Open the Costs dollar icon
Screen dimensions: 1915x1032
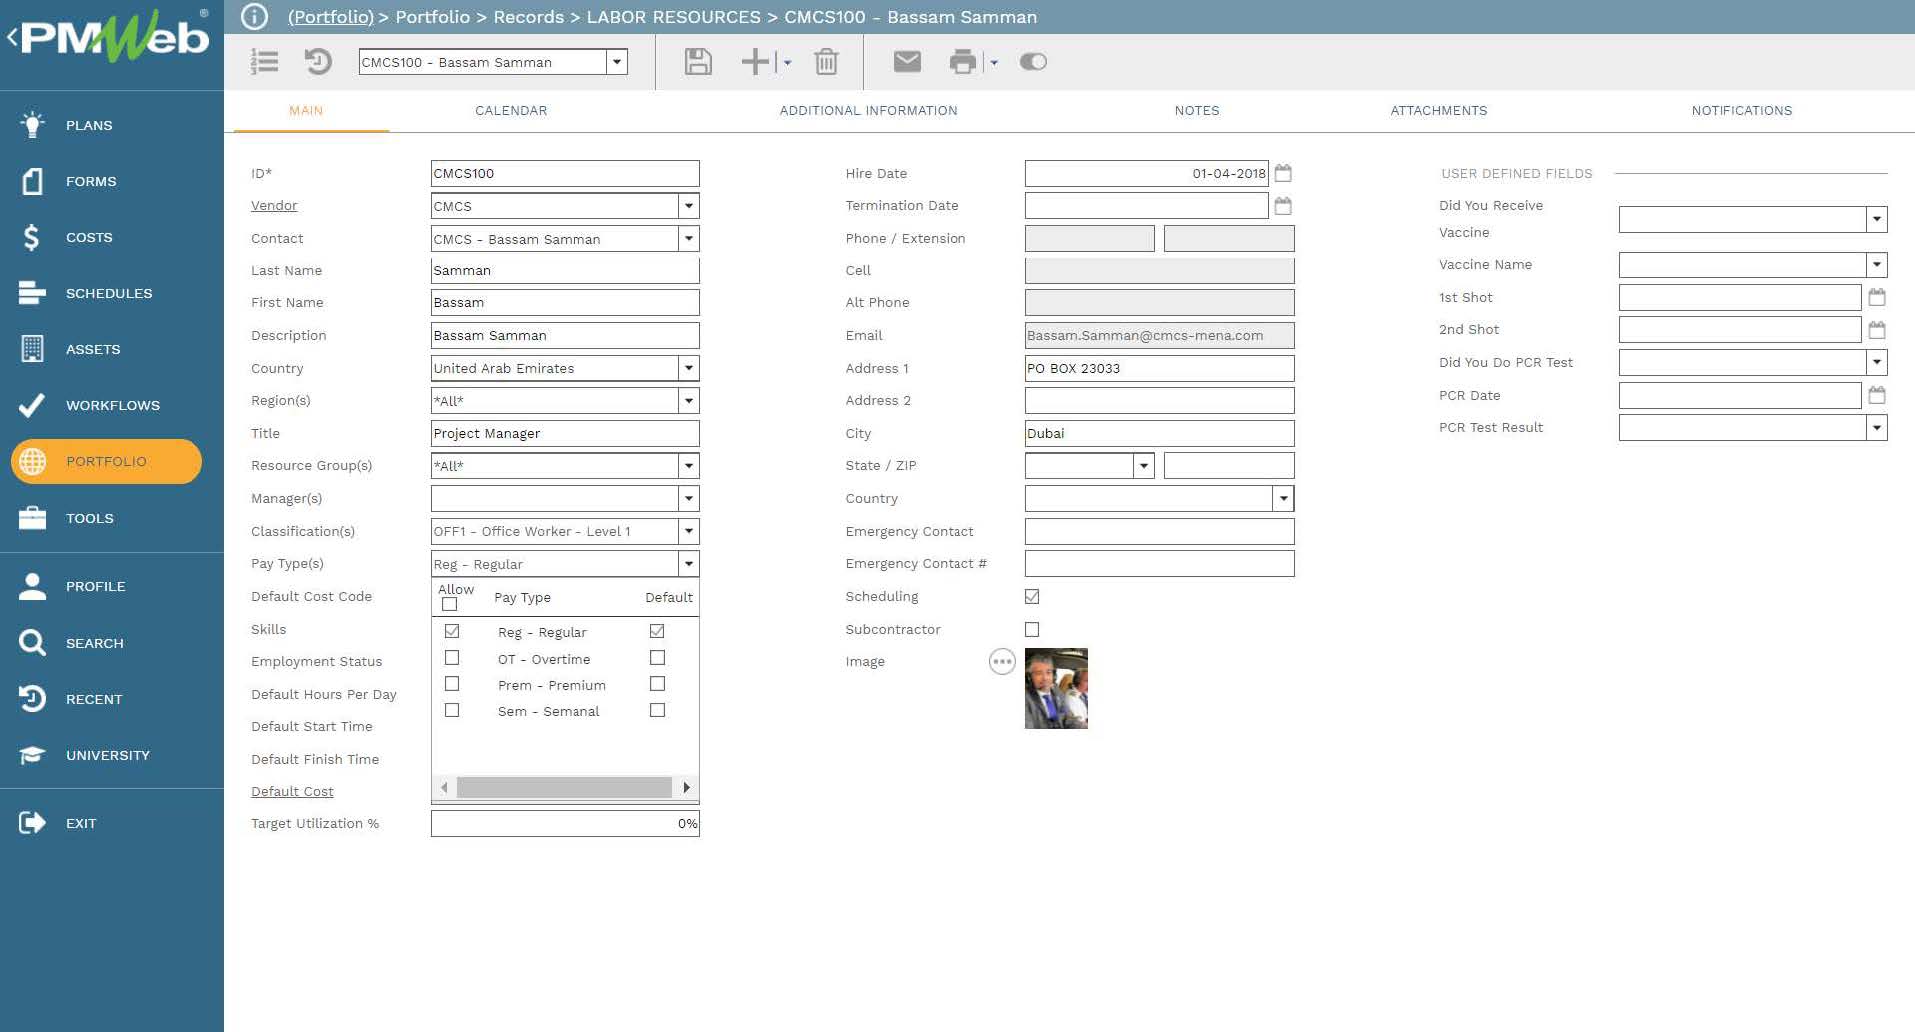click(x=32, y=237)
